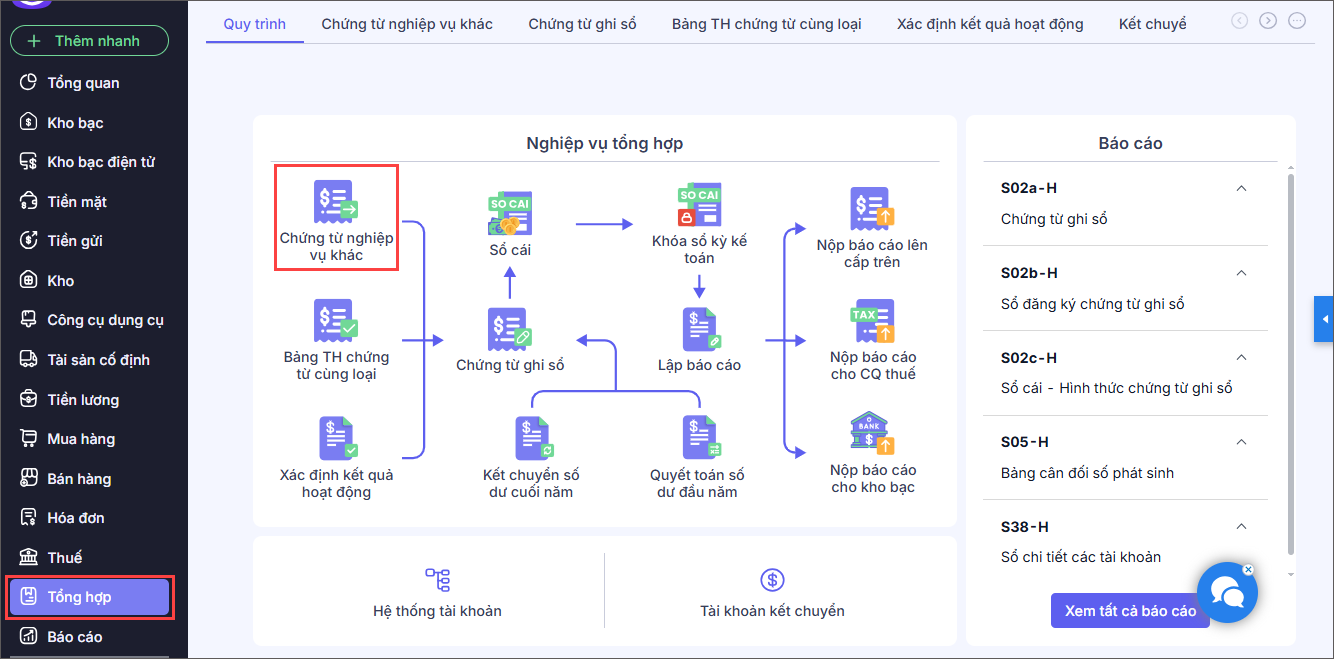1334x659 pixels.
Task: Switch to the Quy trình tab
Action: 255,24
